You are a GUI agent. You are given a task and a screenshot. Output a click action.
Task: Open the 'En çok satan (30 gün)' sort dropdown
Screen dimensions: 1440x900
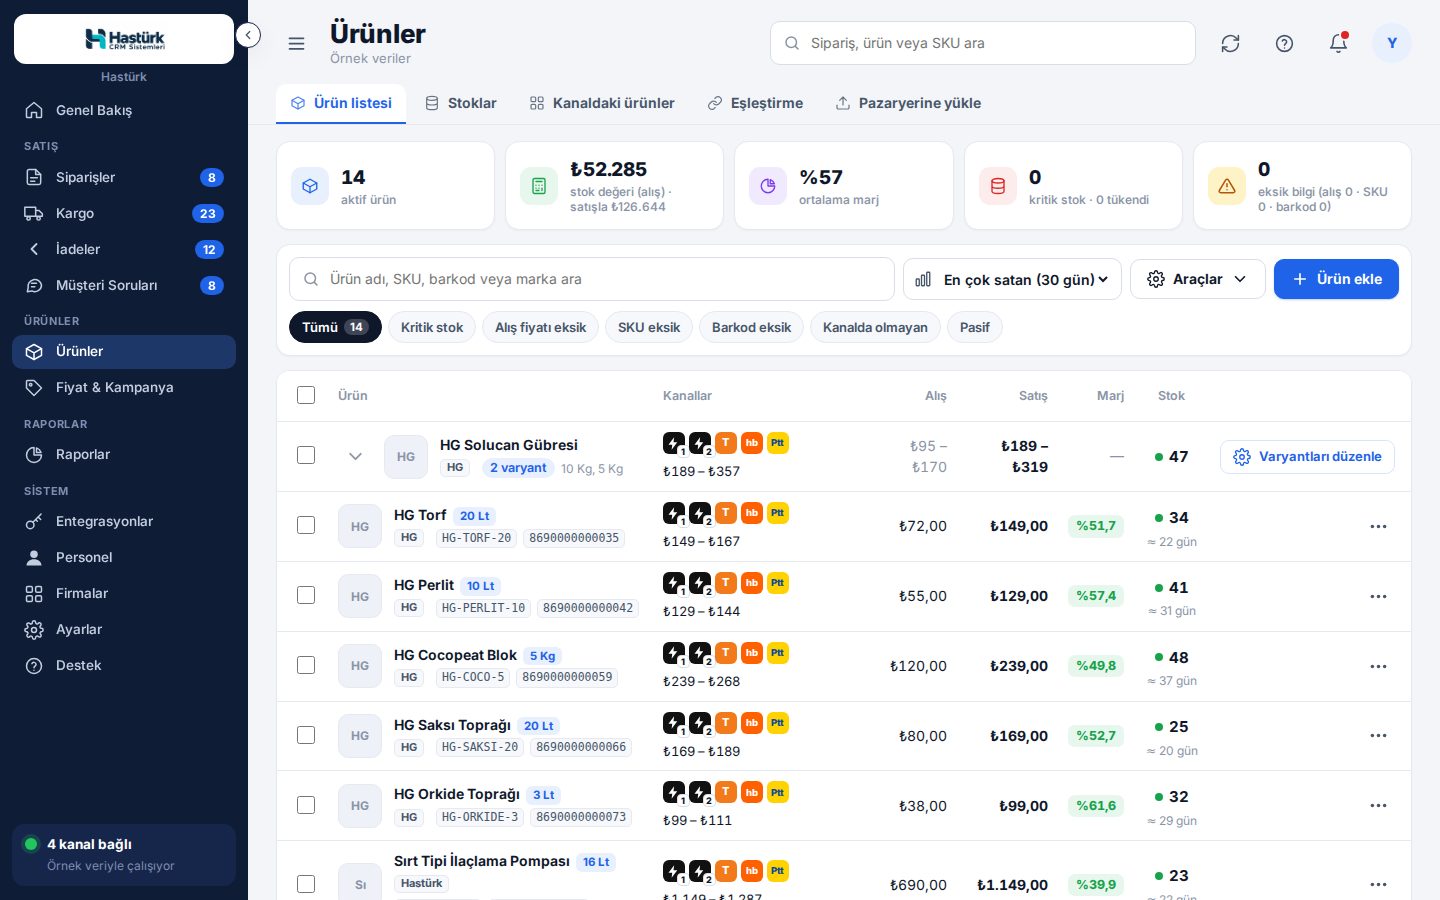pyautogui.click(x=1012, y=279)
